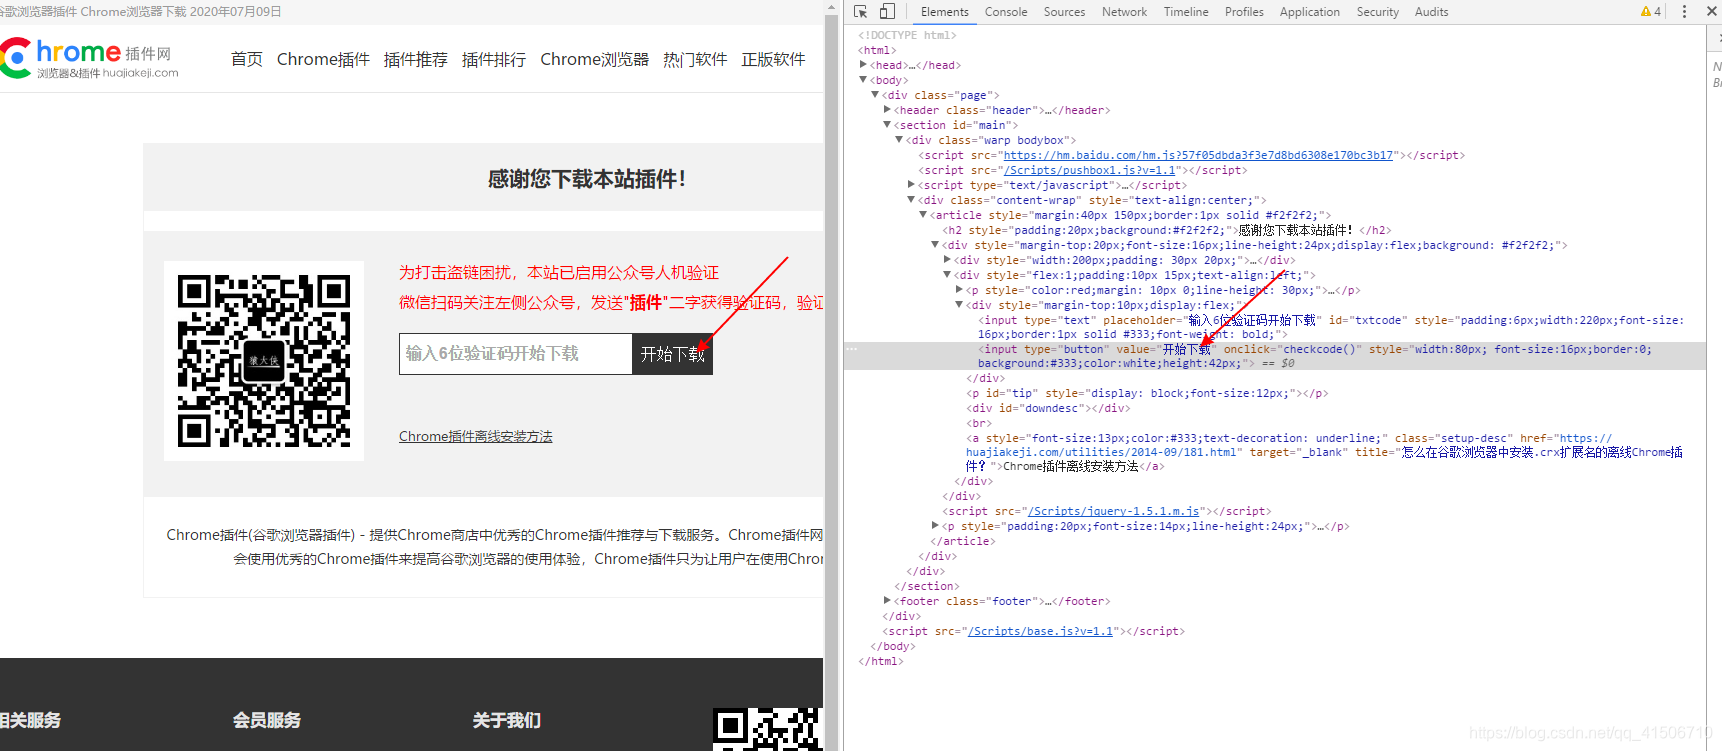Select the <!DOCTYPE html> line
The height and width of the screenshot is (751, 1722).
coord(907,35)
